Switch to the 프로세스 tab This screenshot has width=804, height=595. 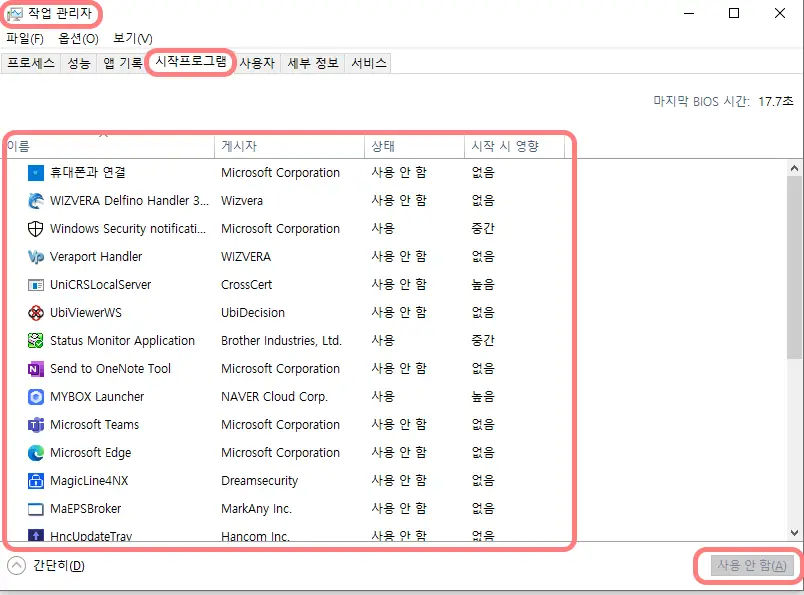(31, 63)
